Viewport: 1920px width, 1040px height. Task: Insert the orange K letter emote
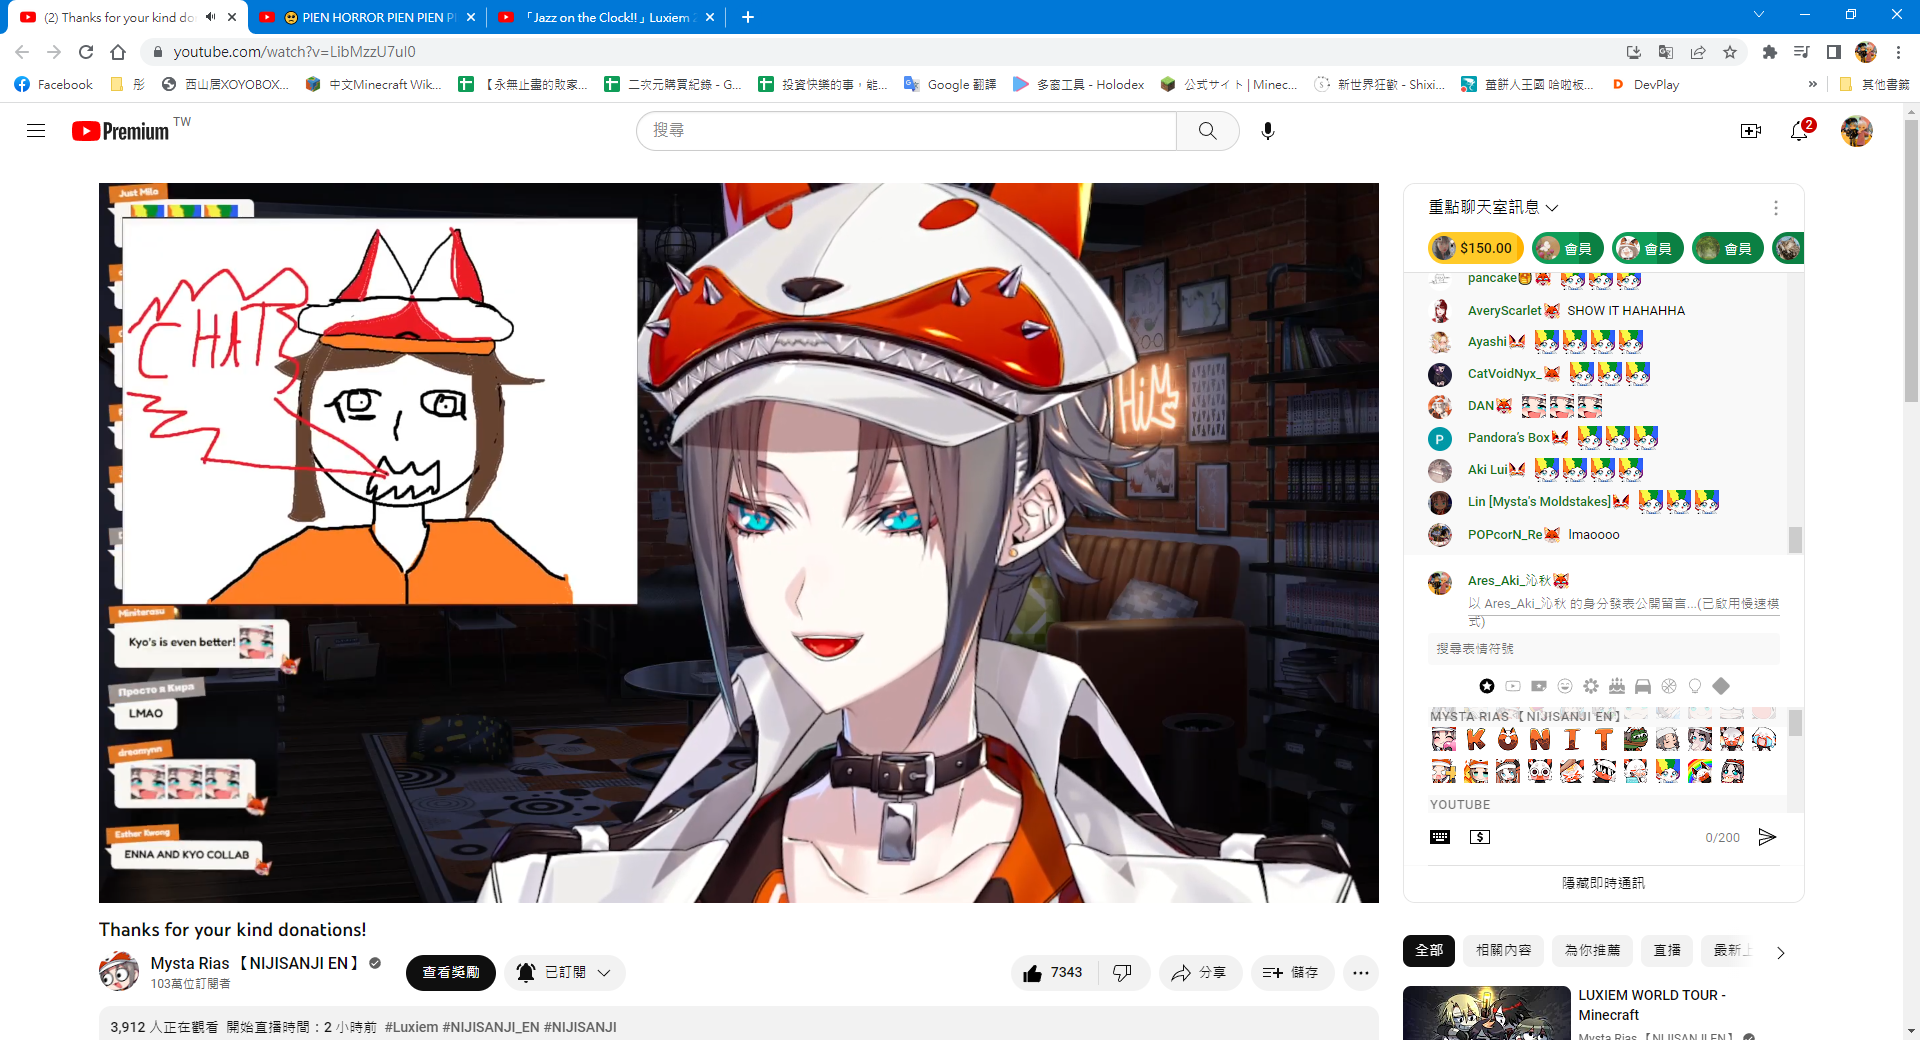click(x=1476, y=739)
